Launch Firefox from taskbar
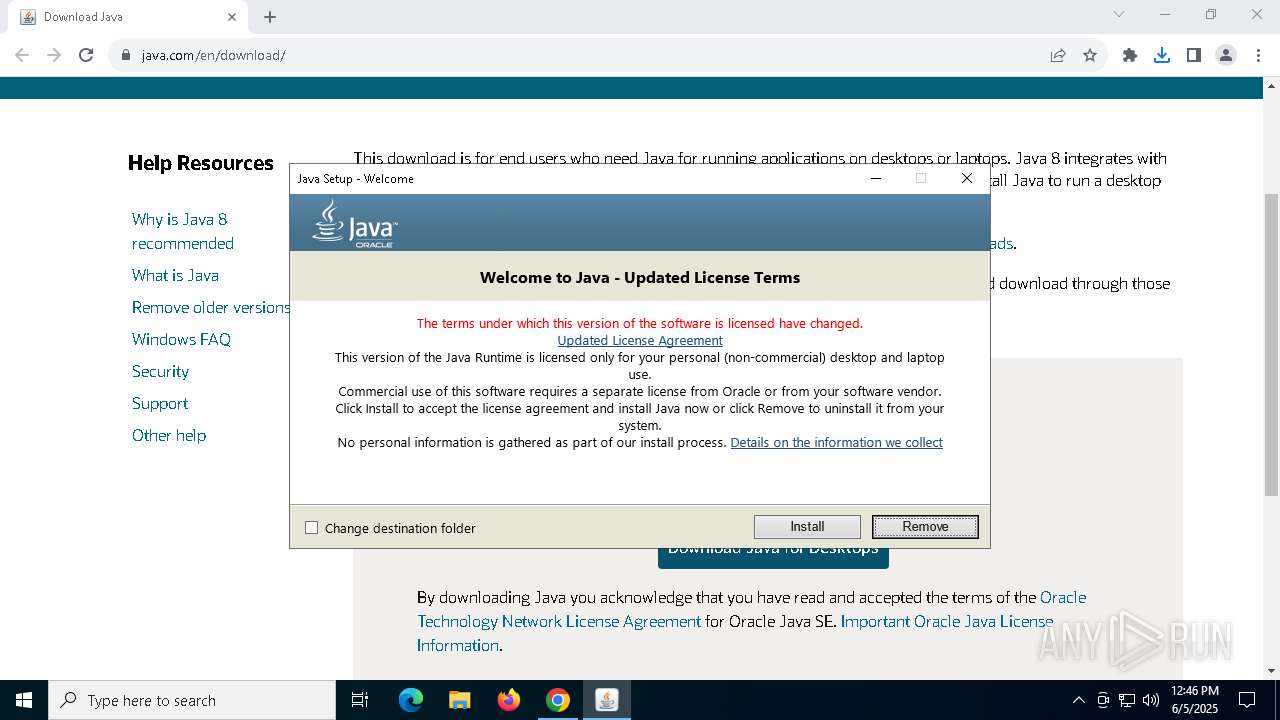Image resolution: width=1280 pixels, height=720 pixels. 508,700
